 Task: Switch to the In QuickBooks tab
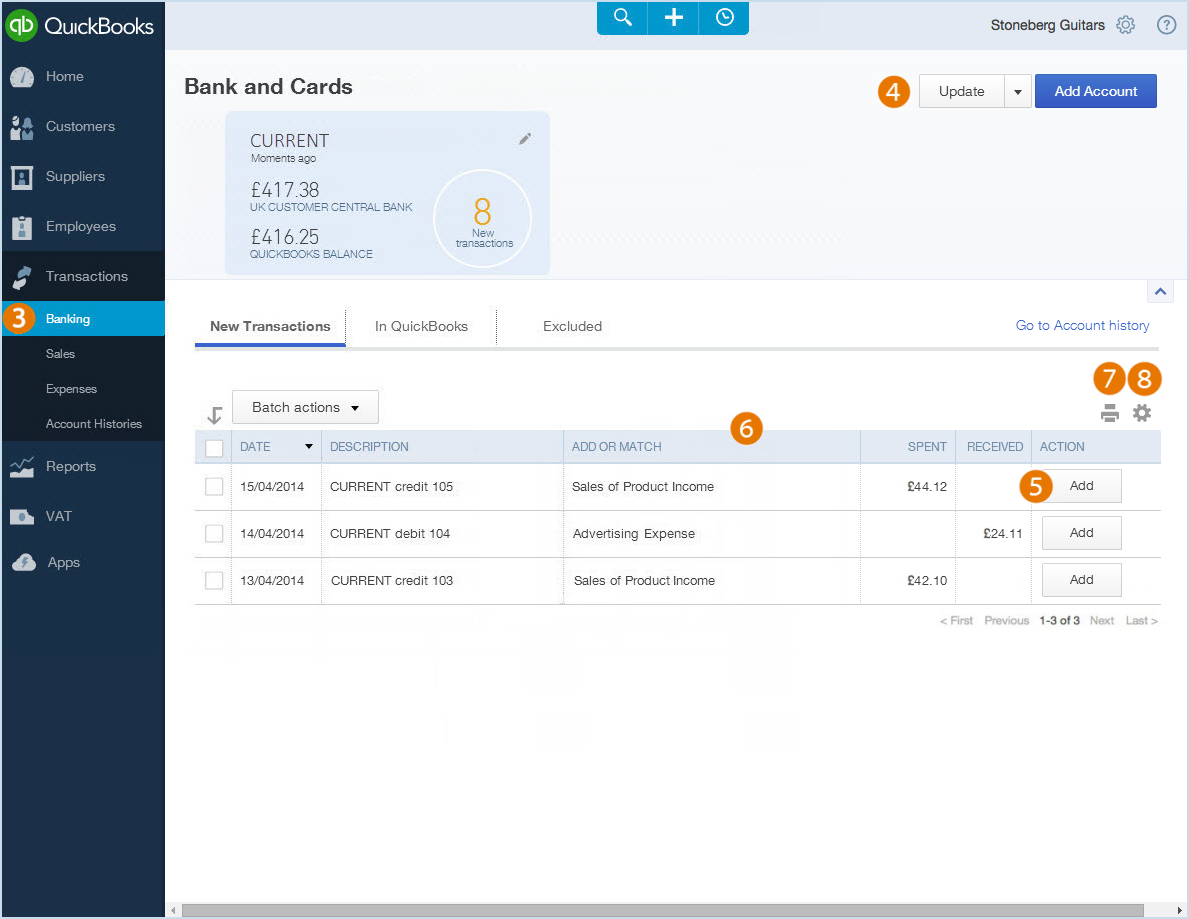coord(421,326)
